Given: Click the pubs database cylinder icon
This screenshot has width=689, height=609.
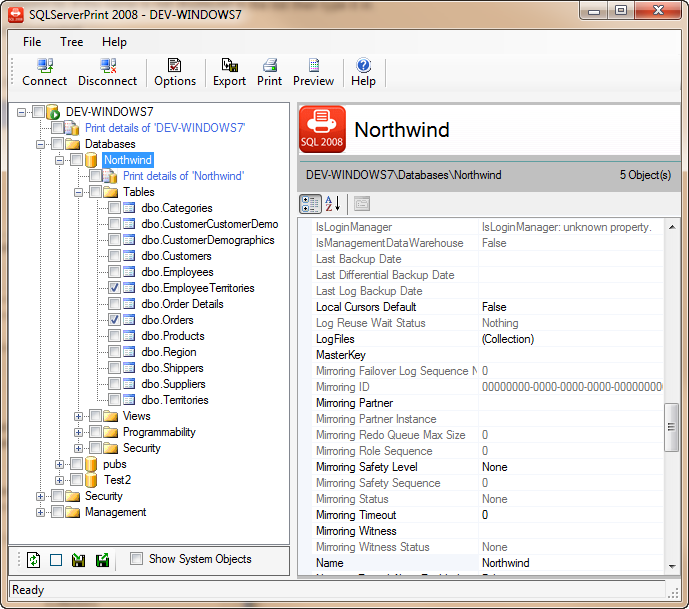Looking at the screenshot, I should [x=91, y=464].
